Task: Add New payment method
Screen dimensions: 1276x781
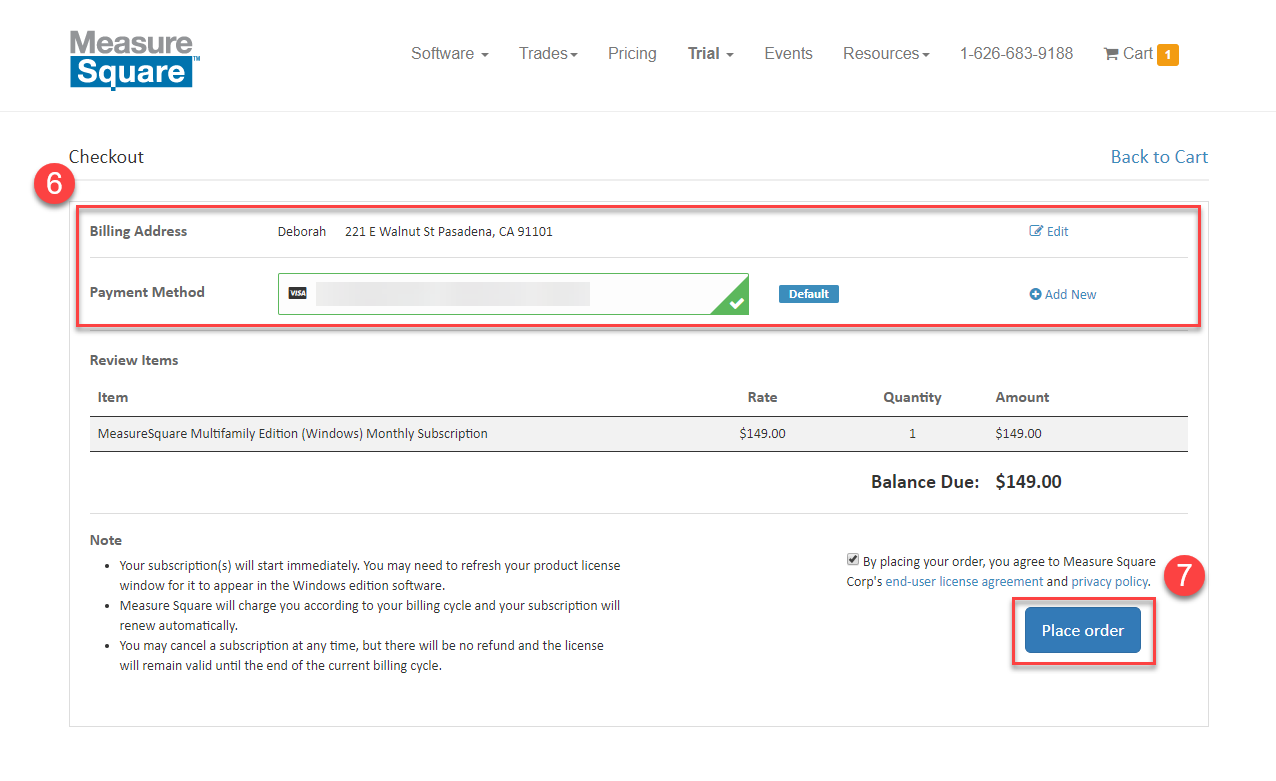Action: pyautogui.click(x=1063, y=294)
